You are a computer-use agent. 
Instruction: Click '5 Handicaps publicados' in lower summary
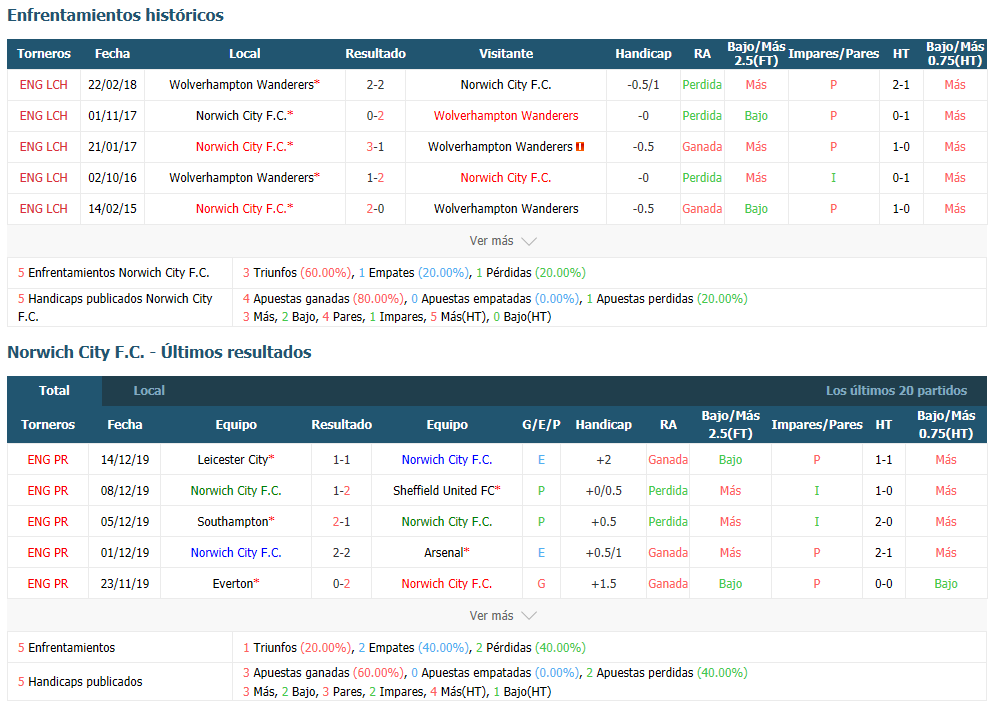pyautogui.click(x=80, y=682)
